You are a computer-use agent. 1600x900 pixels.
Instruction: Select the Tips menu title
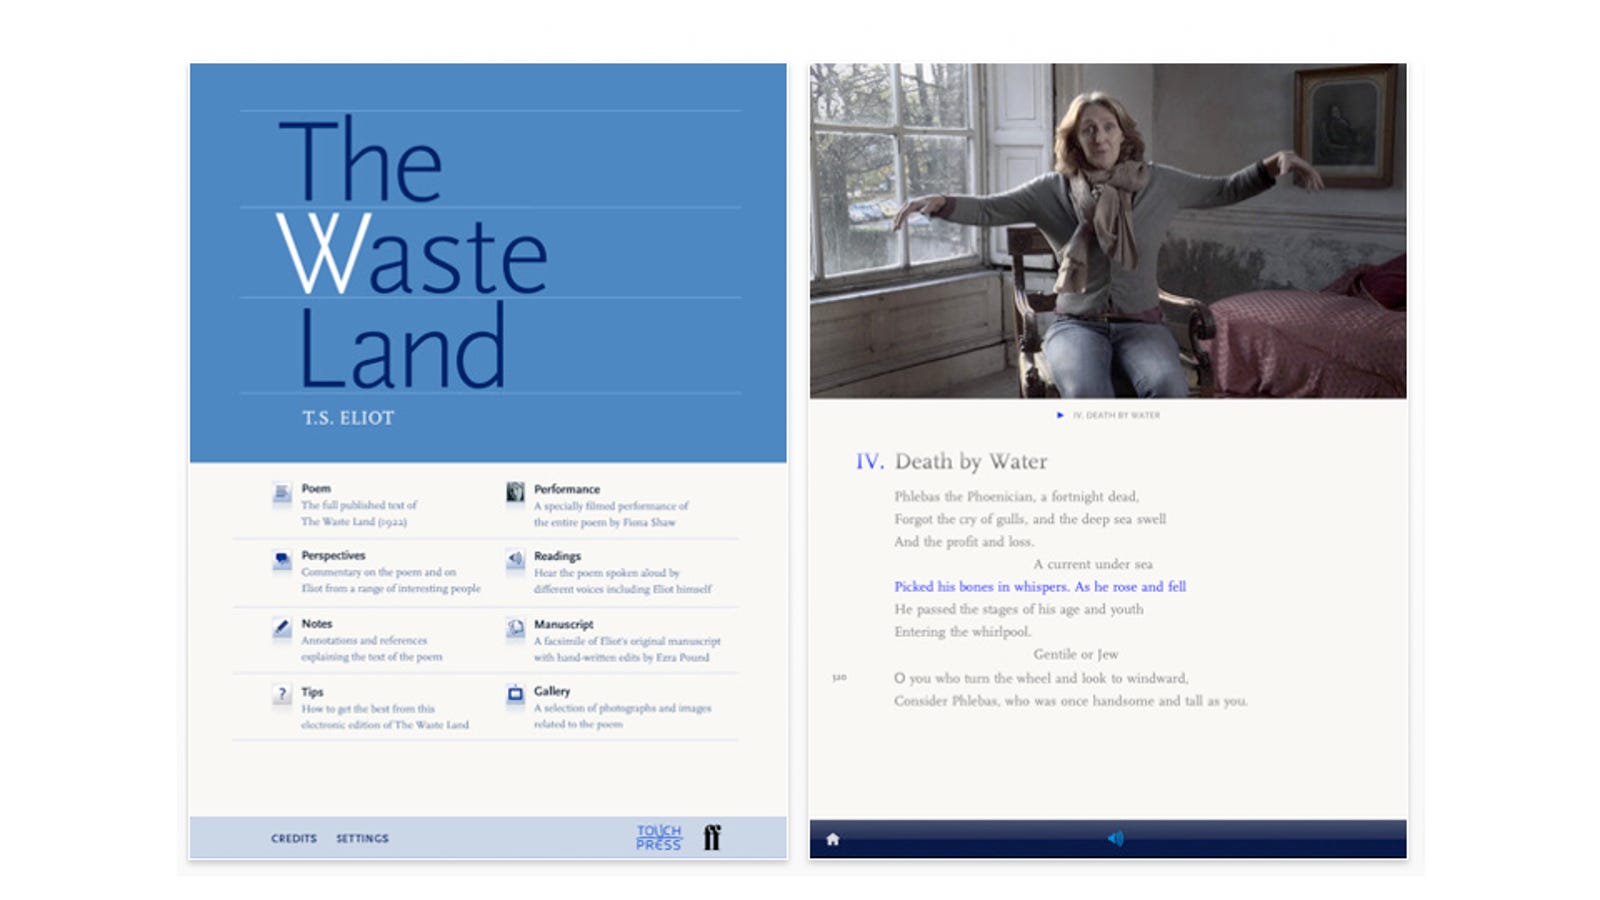[x=312, y=692]
